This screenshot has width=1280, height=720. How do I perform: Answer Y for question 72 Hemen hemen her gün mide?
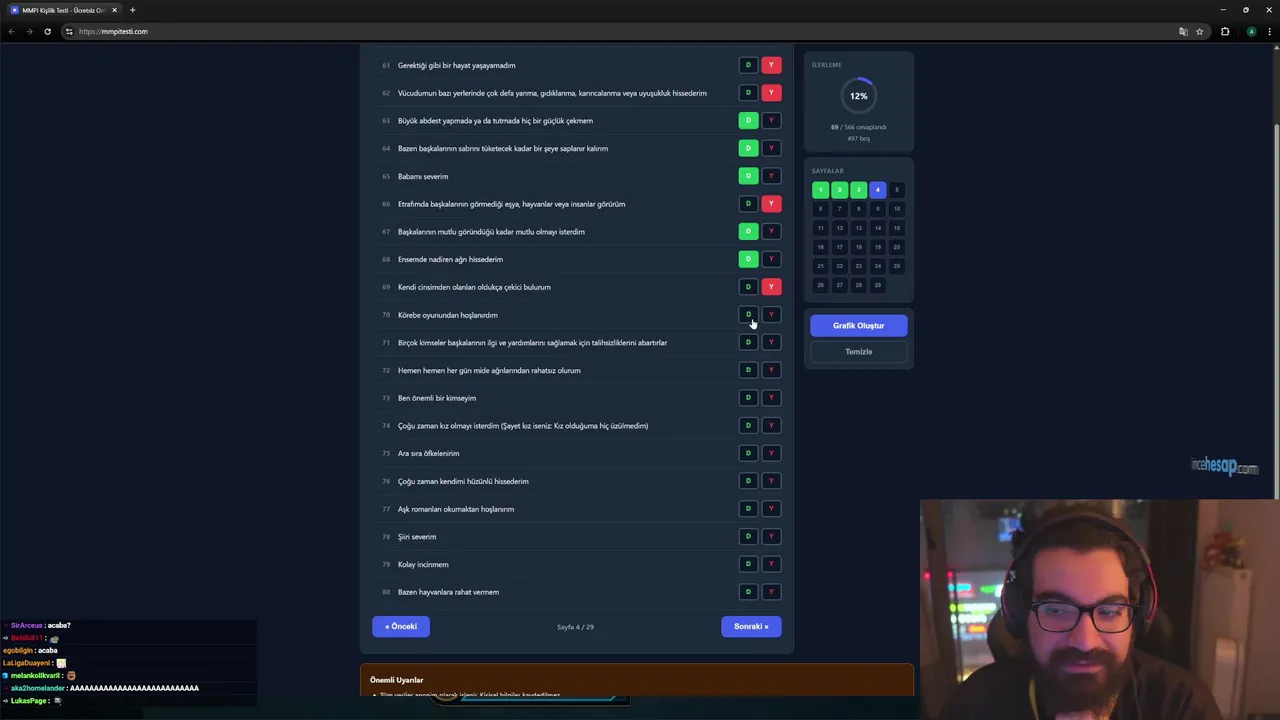[771, 370]
